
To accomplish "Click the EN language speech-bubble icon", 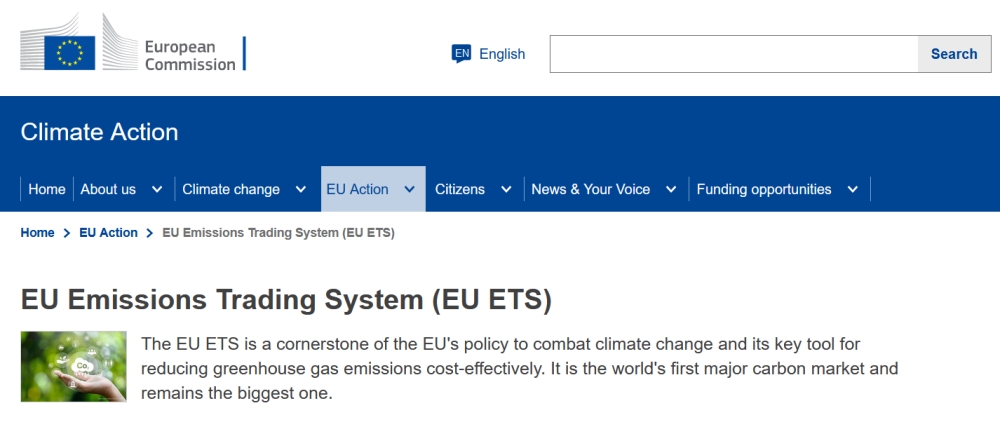I will click(x=461, y=54).
